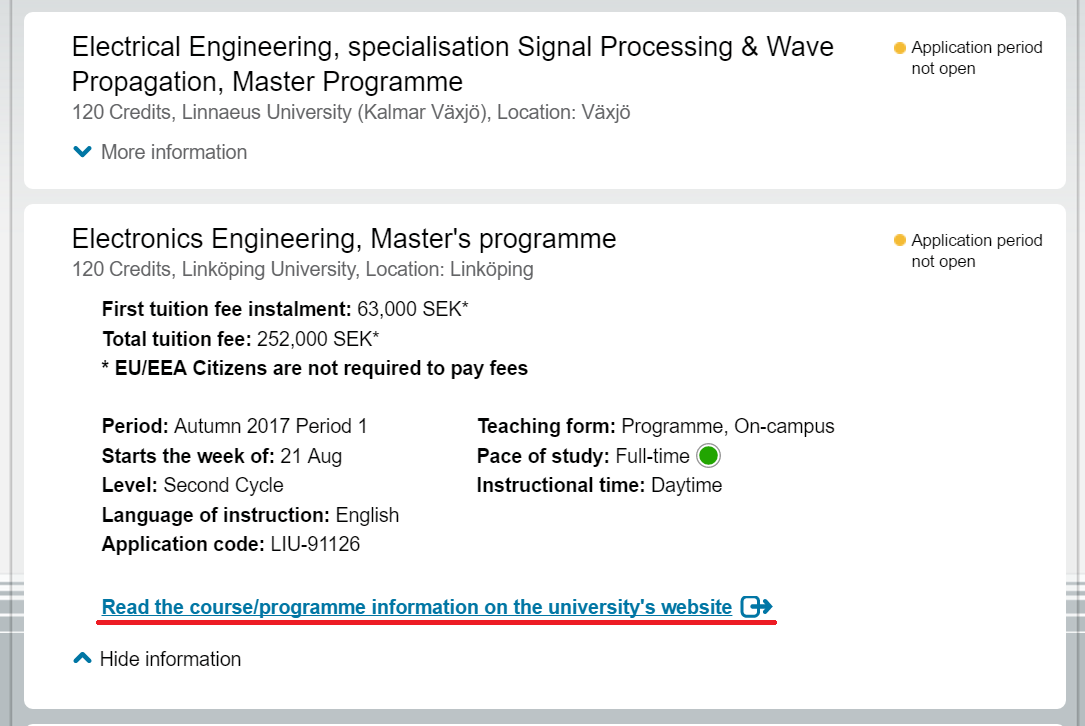Click the down chevron beside More information
This screenshot has width=1085, height=726.
click(83, 152)
